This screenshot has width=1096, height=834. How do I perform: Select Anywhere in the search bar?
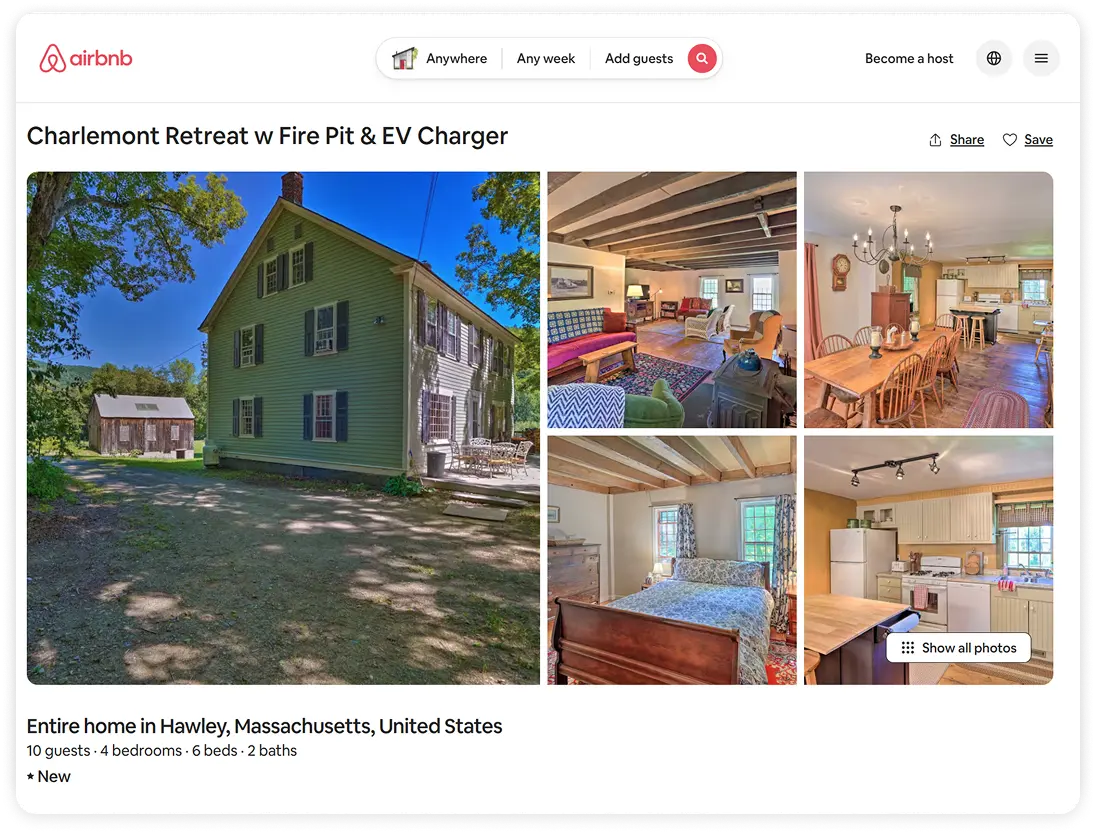456,59
